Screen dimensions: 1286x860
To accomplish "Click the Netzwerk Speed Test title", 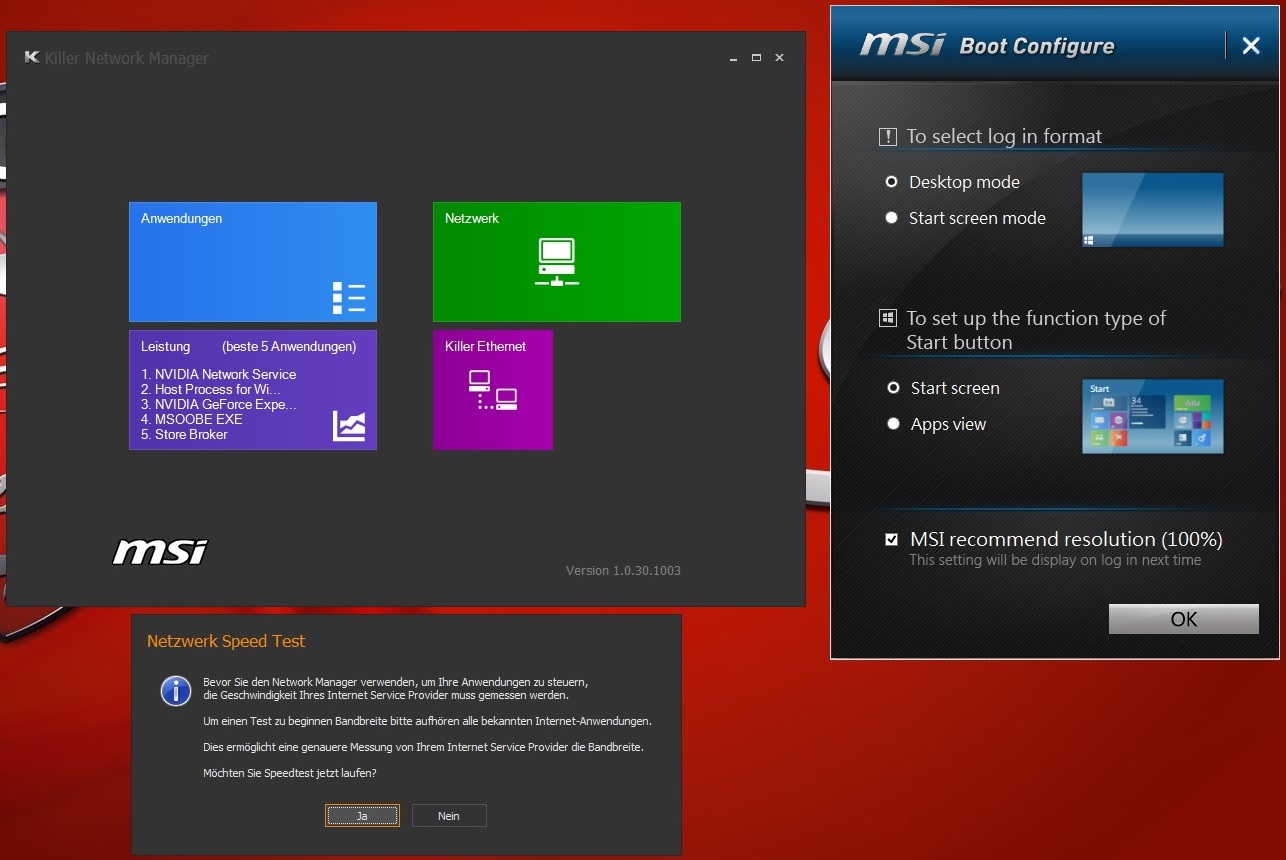I will (x=226, y=641).
